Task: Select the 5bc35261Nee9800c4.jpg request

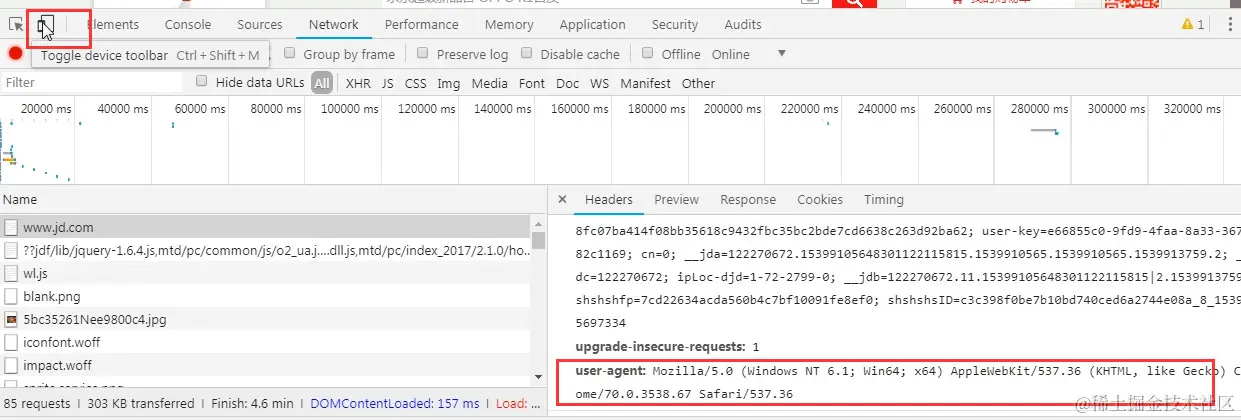Action: pyautogui.click(x=265, y=319)
